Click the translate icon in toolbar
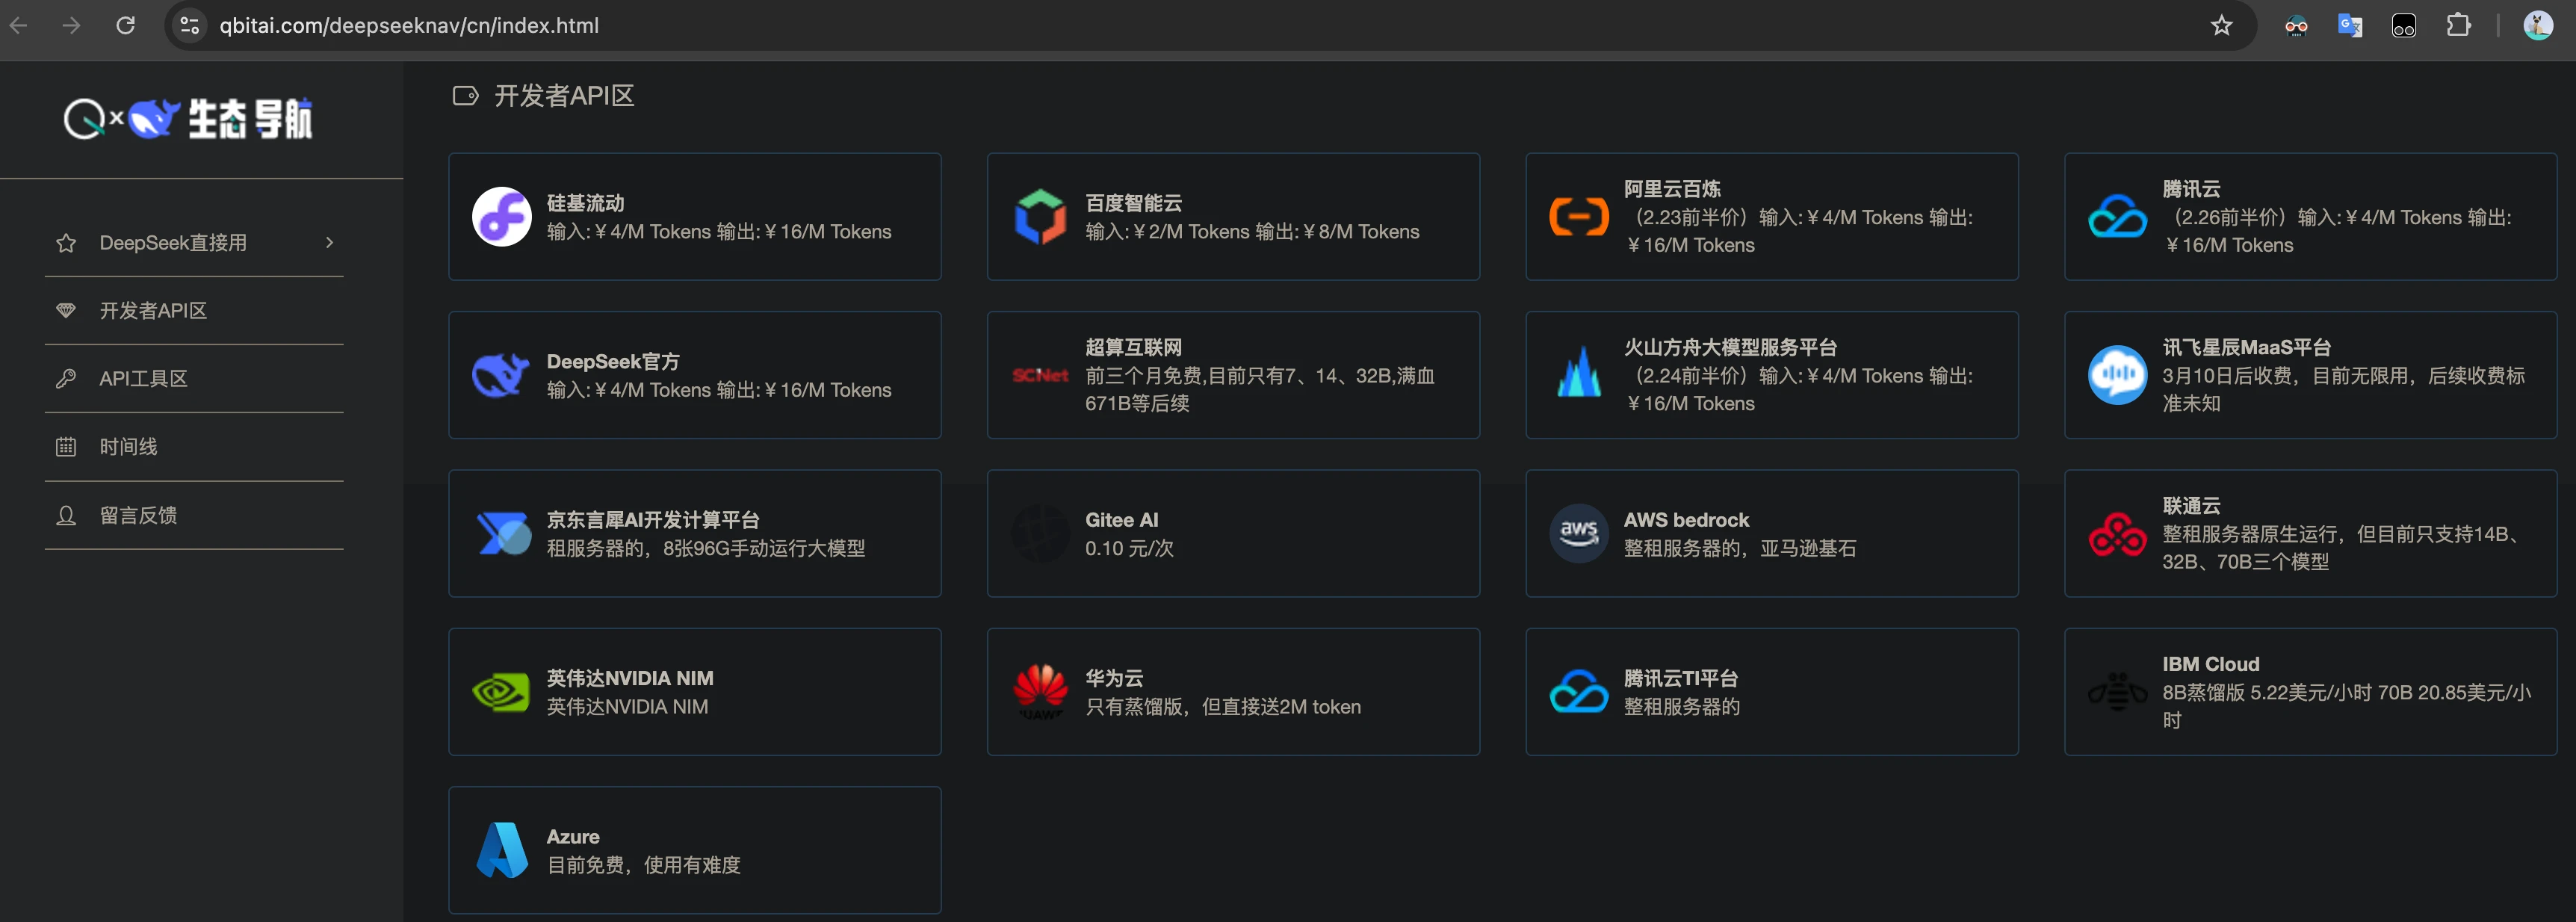This screenshot has height=922, width=2576. click(2350, 26)
